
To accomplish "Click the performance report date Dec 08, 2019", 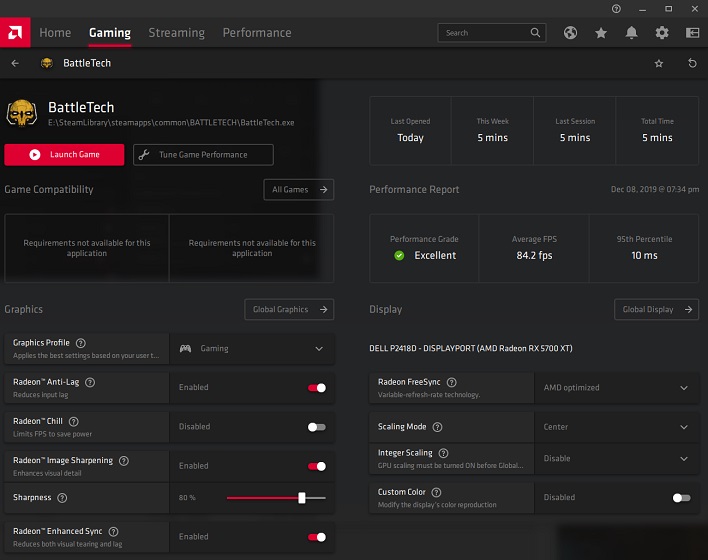I will [x=655, y=189].
